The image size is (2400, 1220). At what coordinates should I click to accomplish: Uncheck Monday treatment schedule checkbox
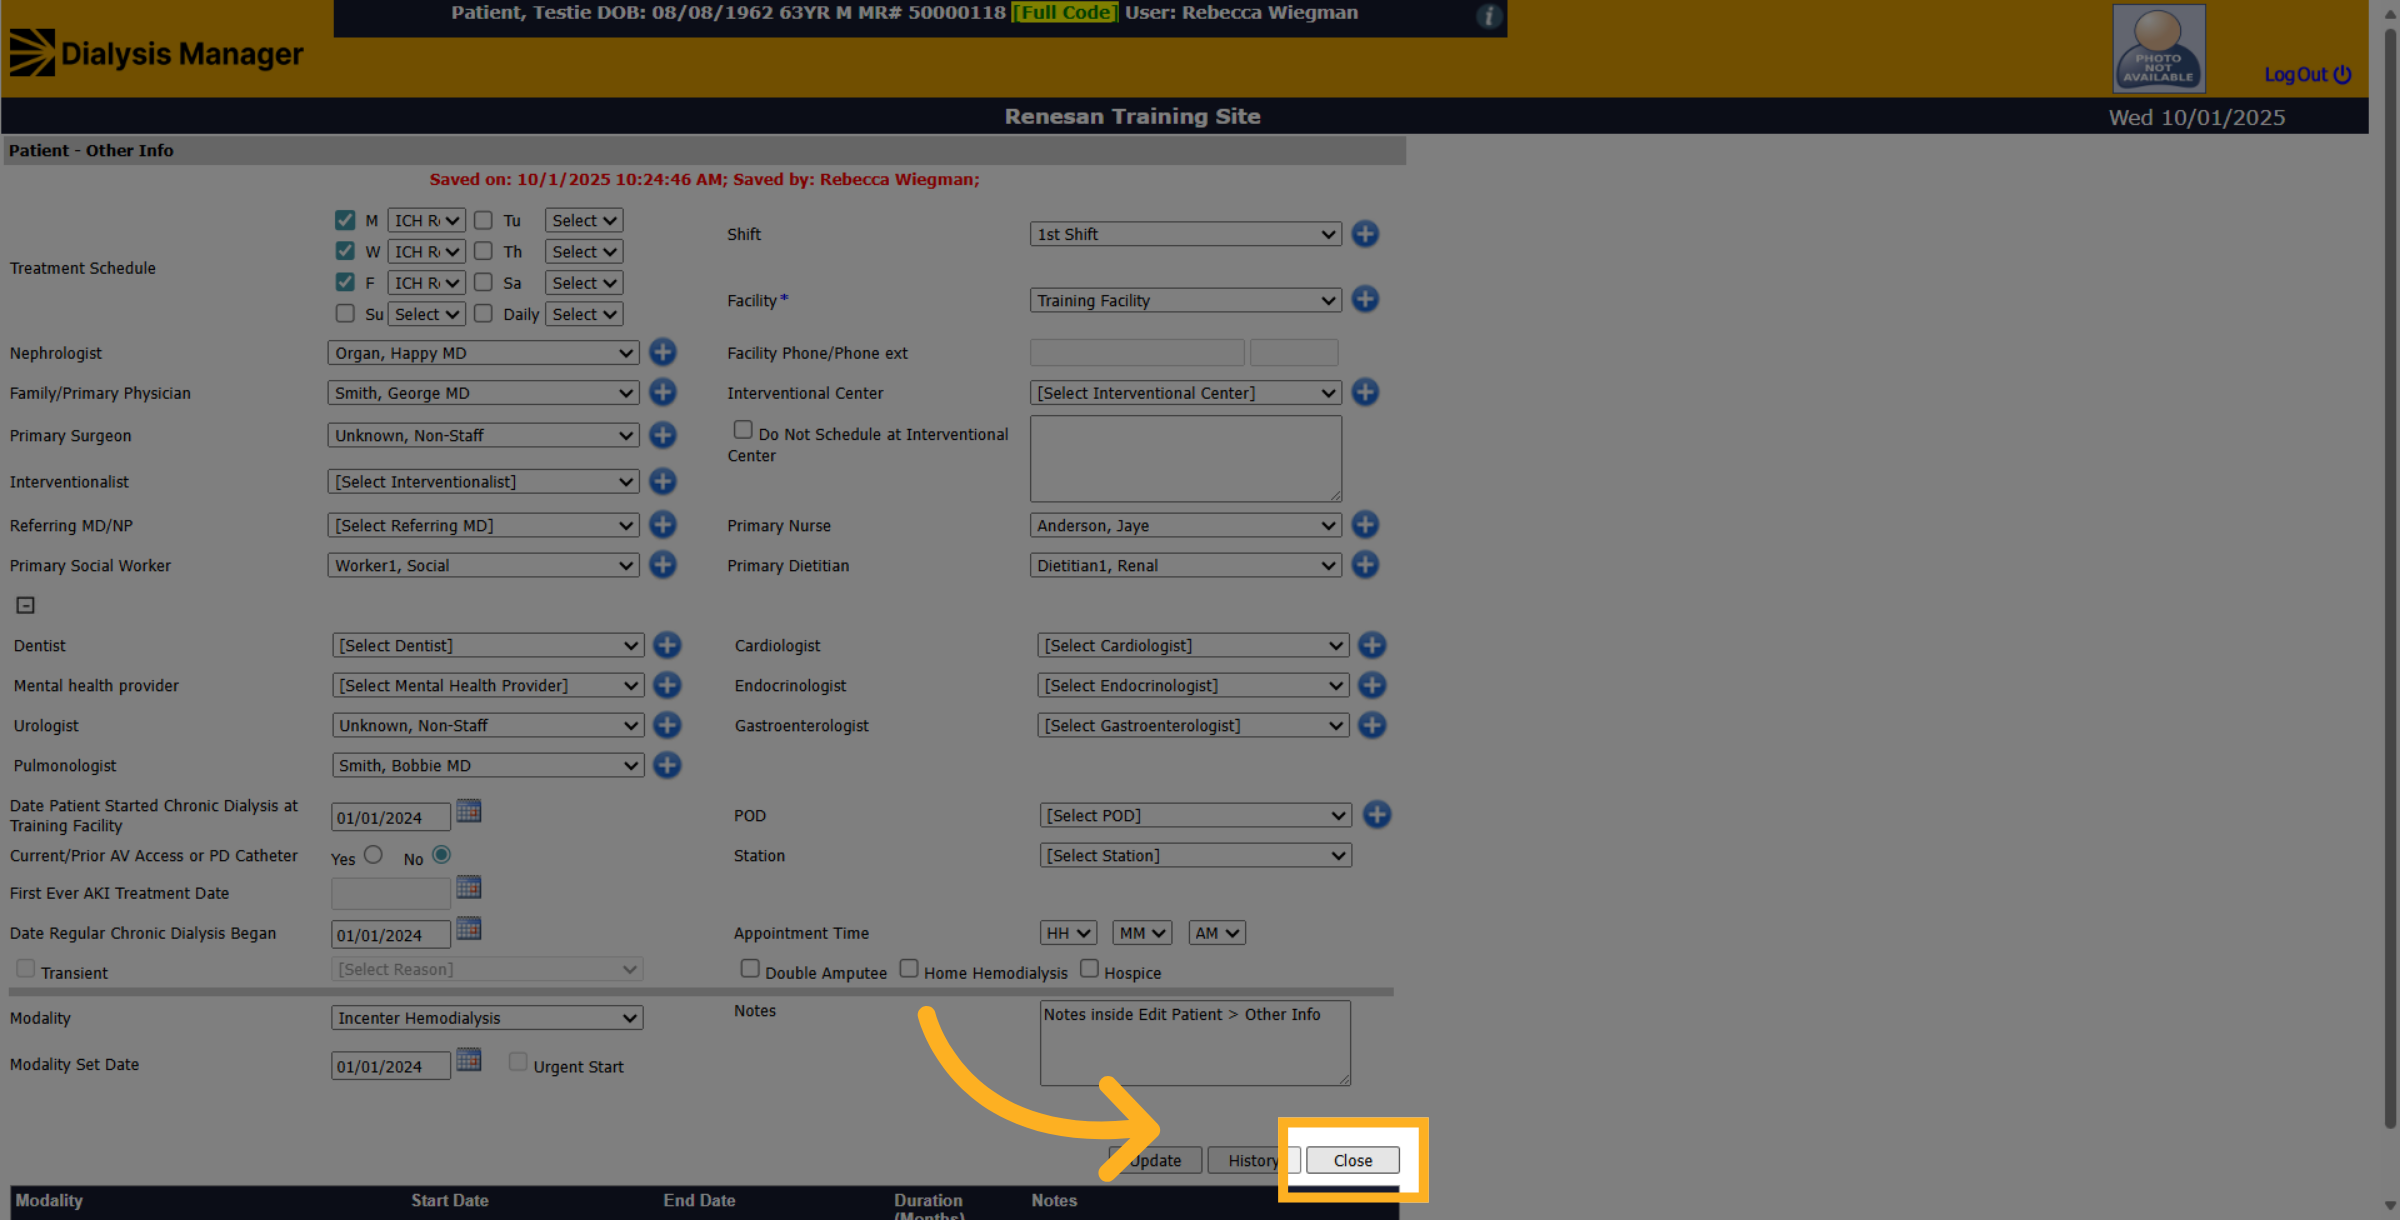345,219
